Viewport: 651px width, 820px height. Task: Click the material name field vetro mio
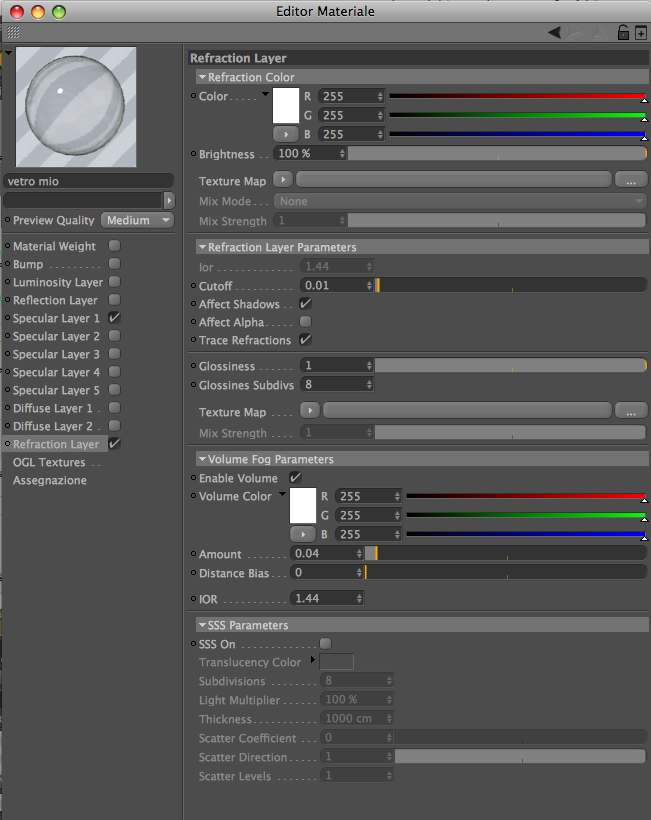click(88, 181)
